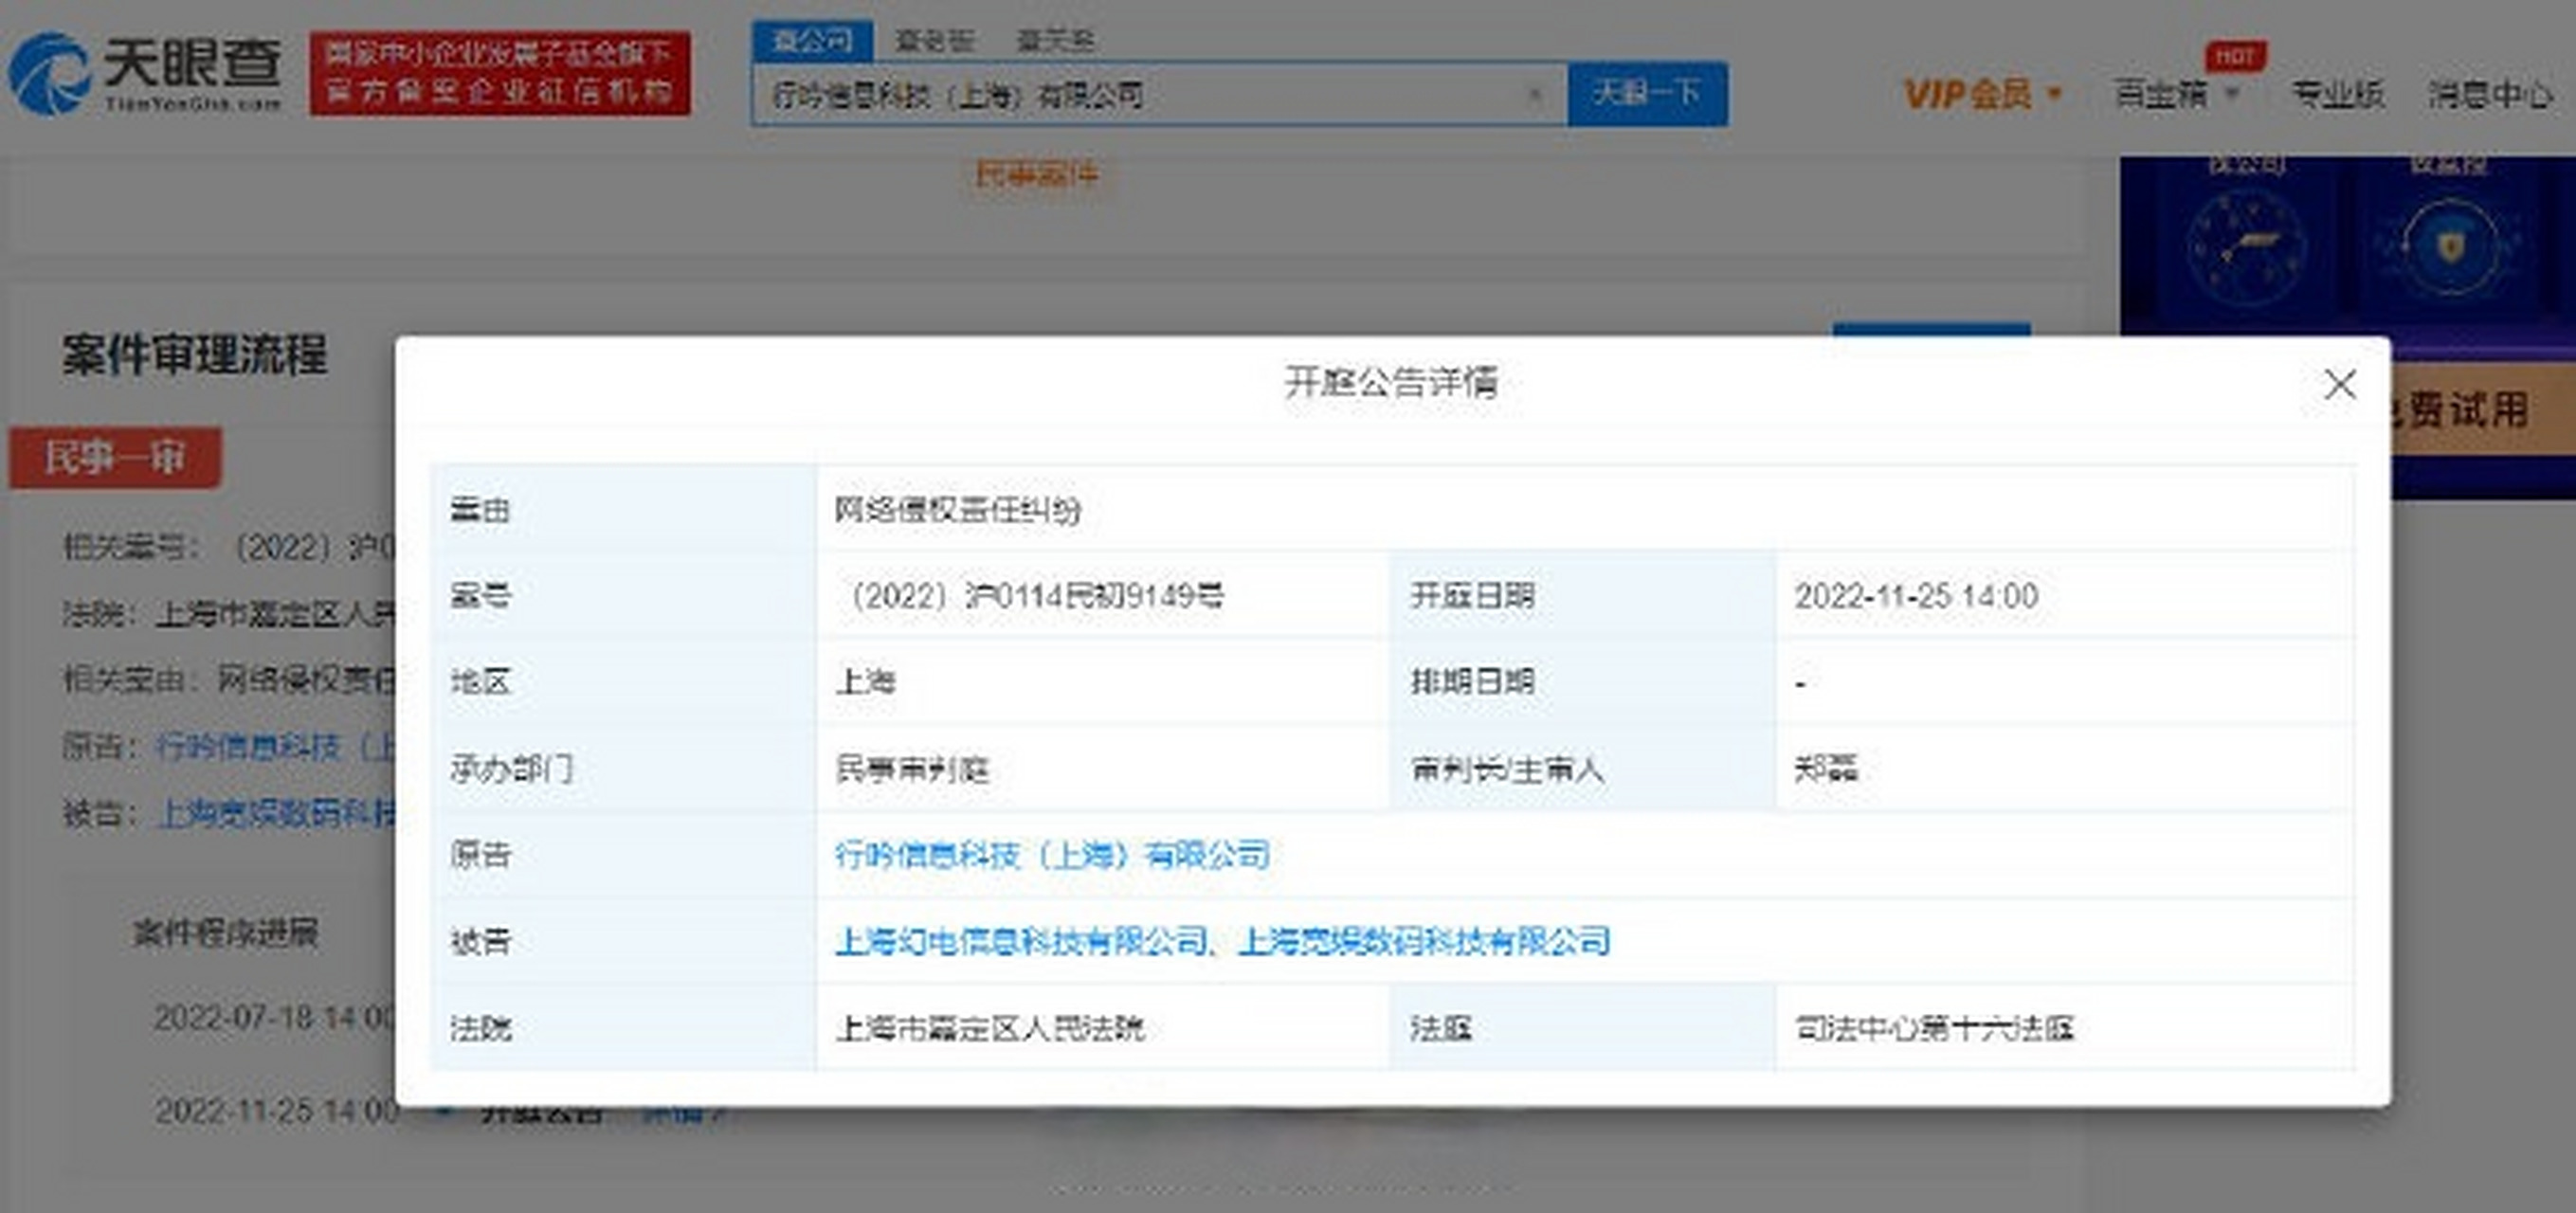
Task: Open 专业版 in the header
Action: [x=2337, y=94]
